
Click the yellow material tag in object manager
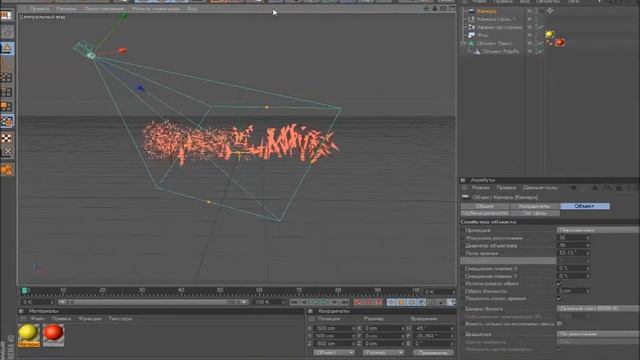coord(550,35)
